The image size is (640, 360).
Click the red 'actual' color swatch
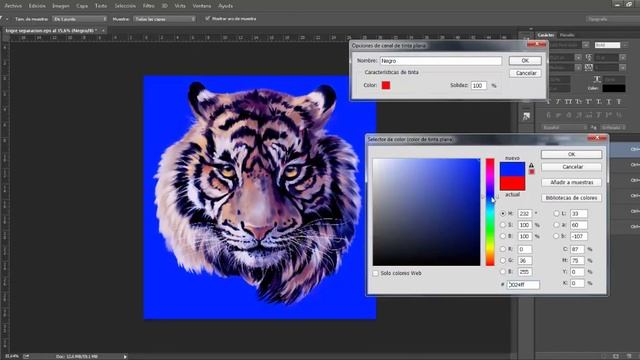coord(512,184)
